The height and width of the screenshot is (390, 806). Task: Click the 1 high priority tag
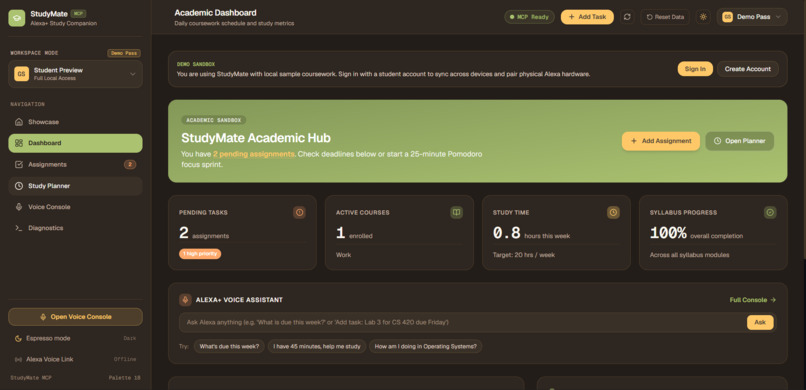(200, 254)
